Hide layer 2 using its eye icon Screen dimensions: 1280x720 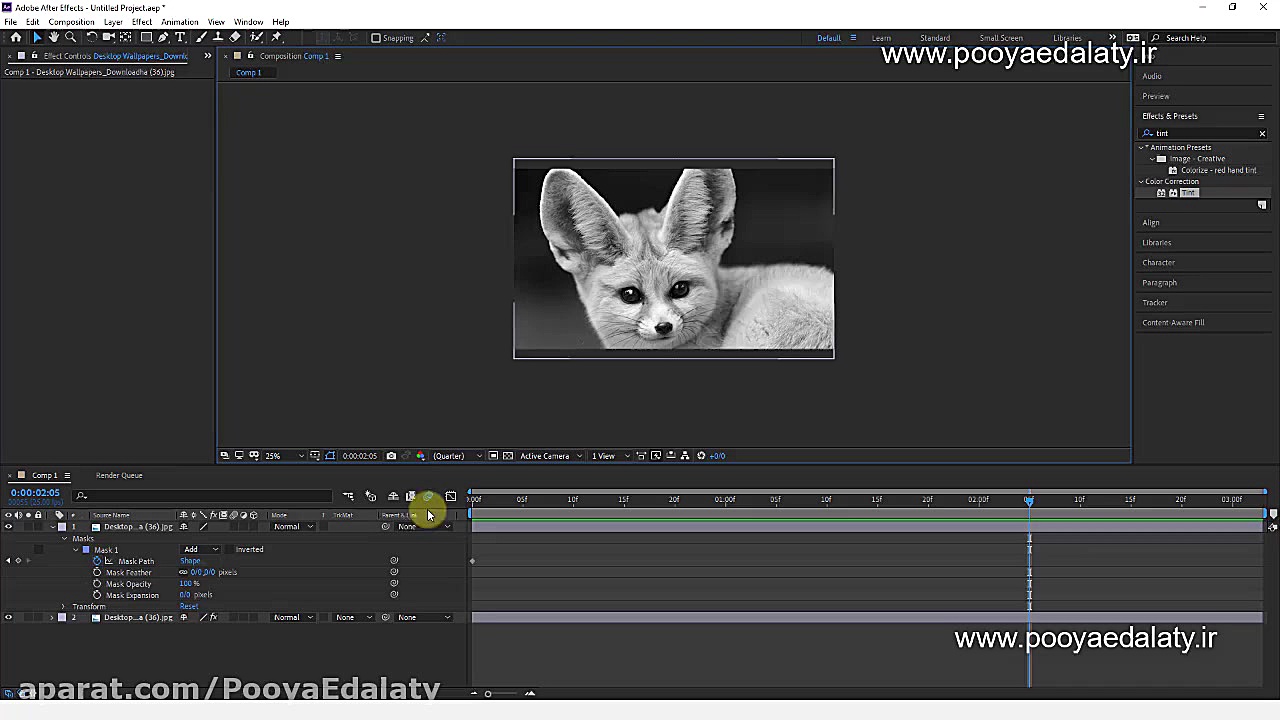tap(8, 617)
